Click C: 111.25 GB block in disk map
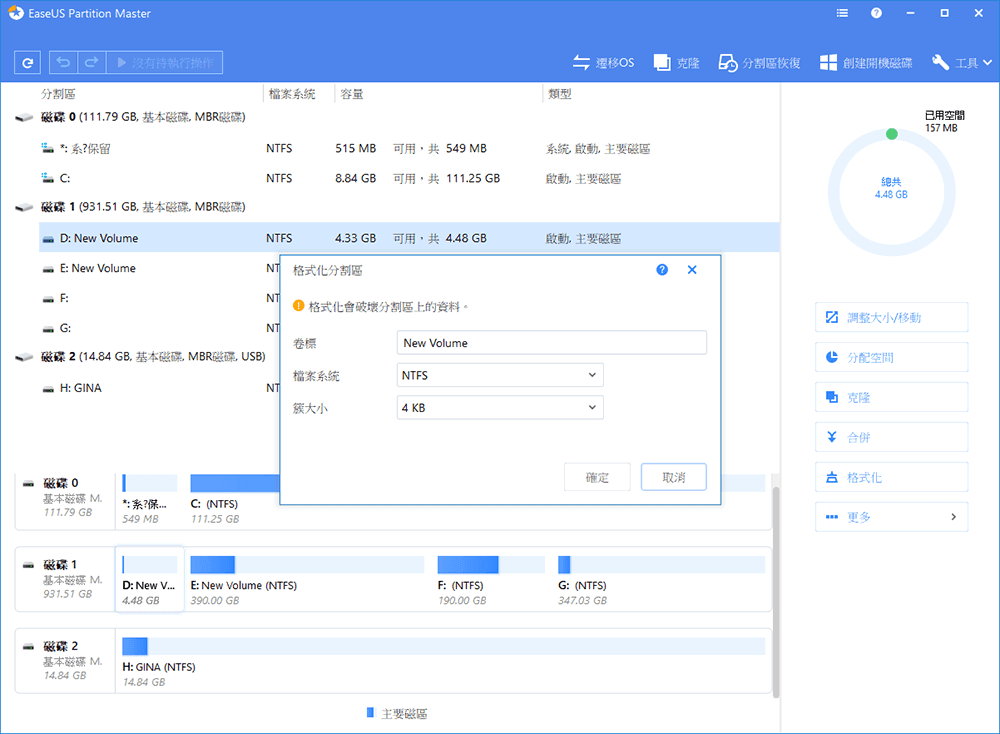The height and width of the screenshot is (734, 1000). click(233, 499)
